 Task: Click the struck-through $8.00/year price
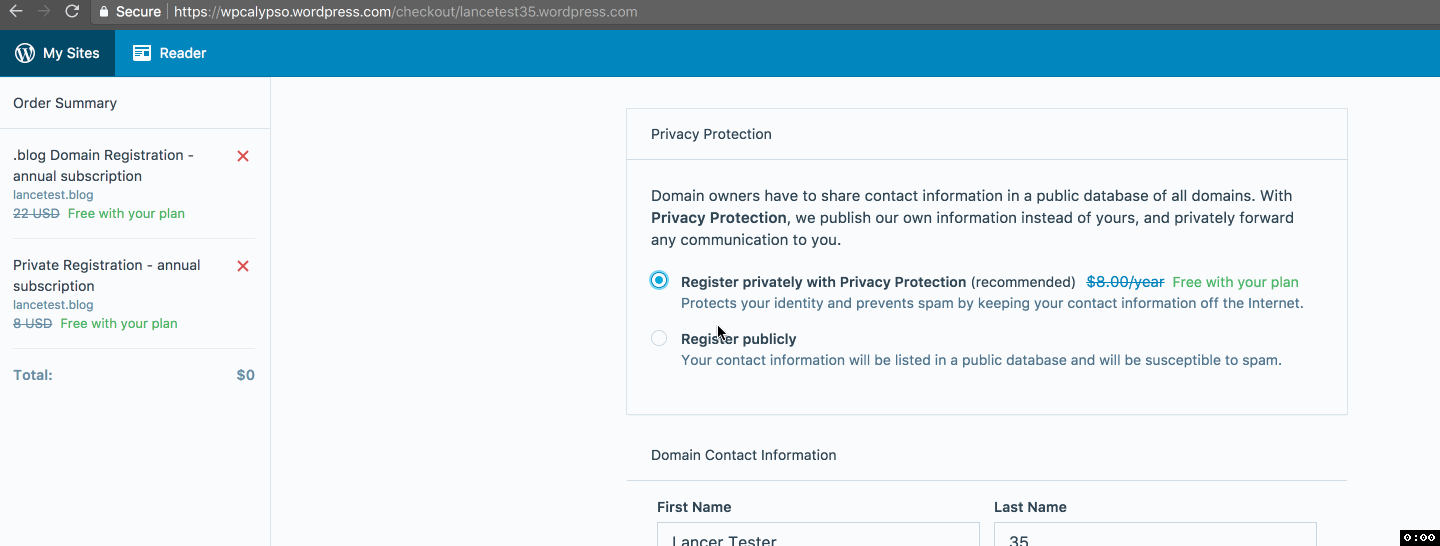[1125, 282]
